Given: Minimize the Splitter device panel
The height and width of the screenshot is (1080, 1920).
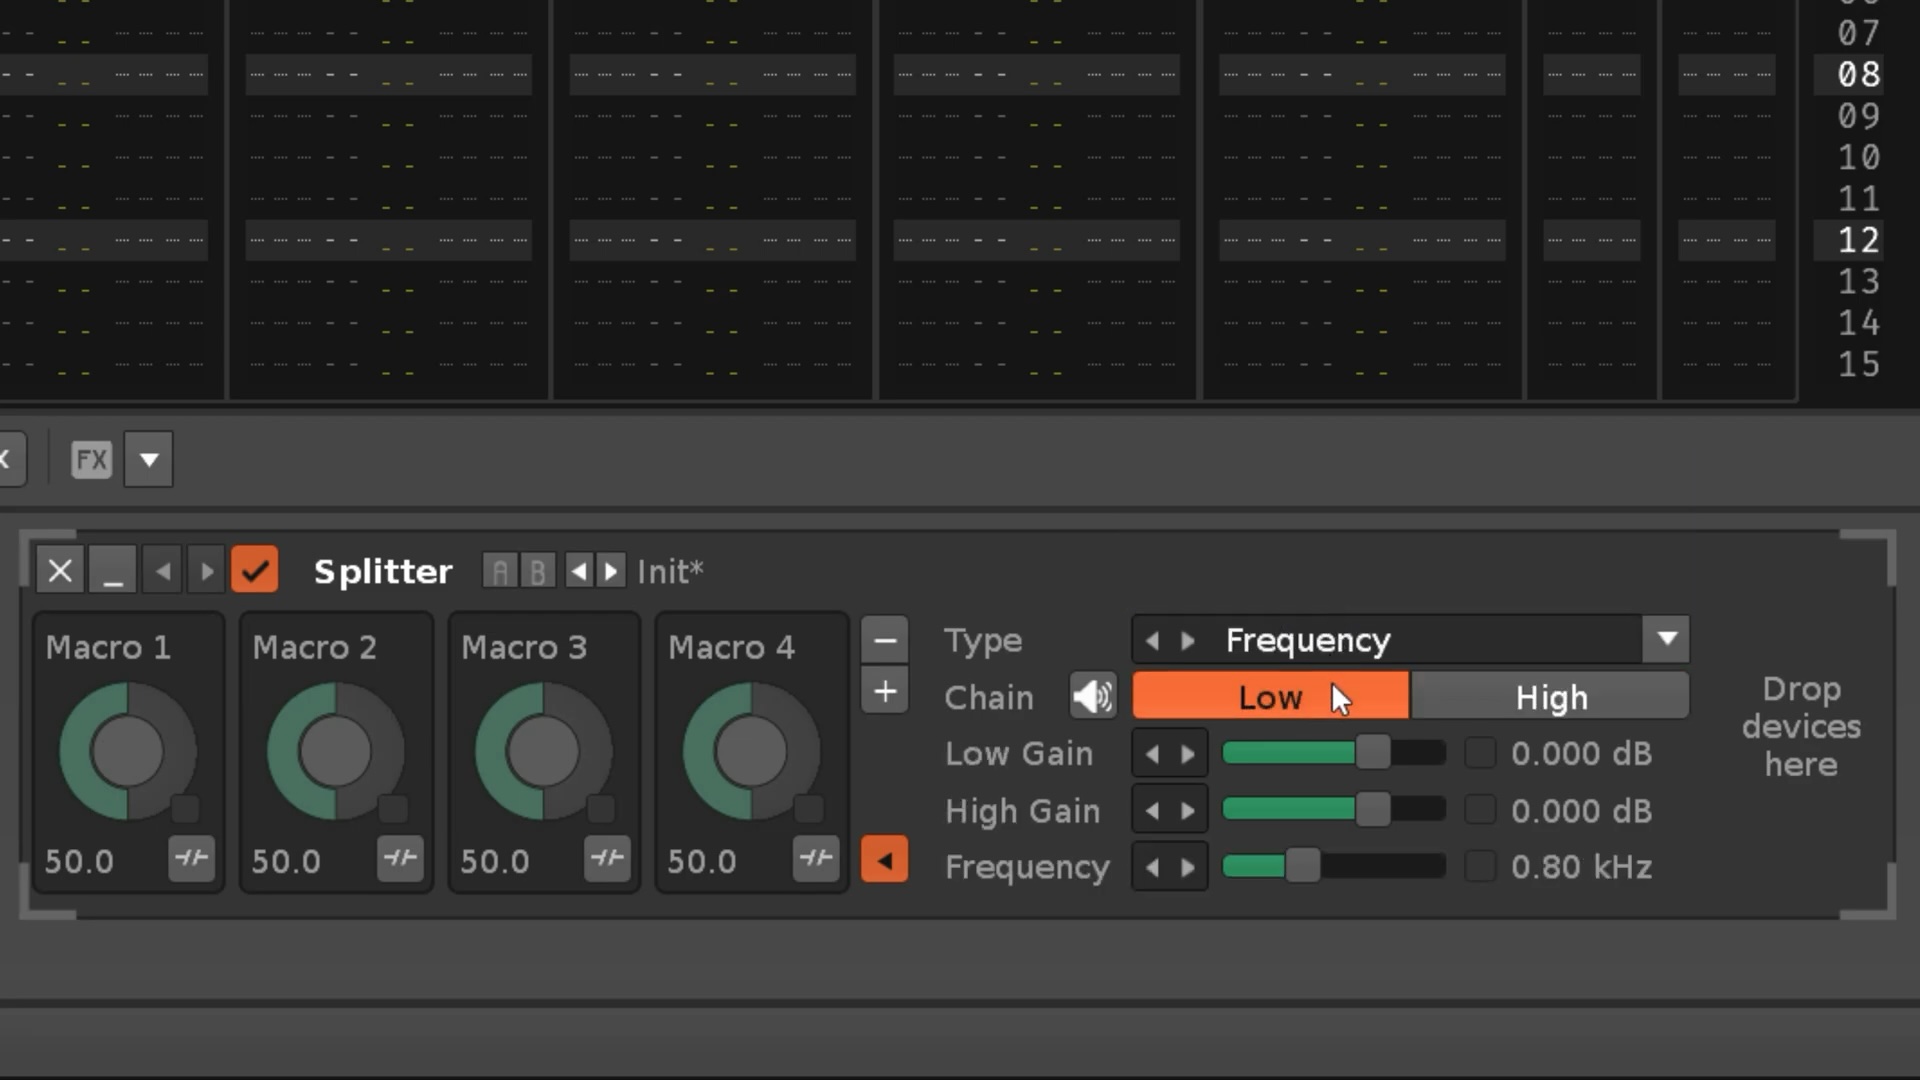Looking at the screenshot, I should [112, 571].
